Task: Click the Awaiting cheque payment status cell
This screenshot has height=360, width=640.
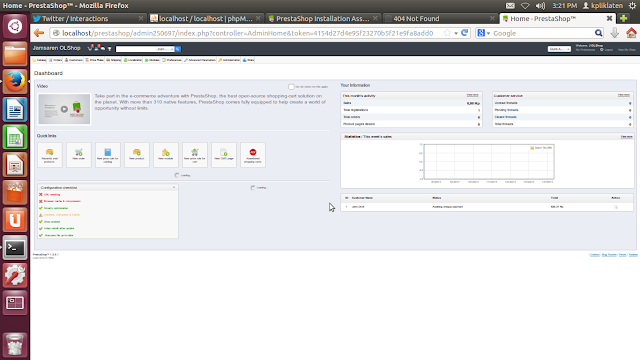Action: pyautogui.click(x=447, y=207)
